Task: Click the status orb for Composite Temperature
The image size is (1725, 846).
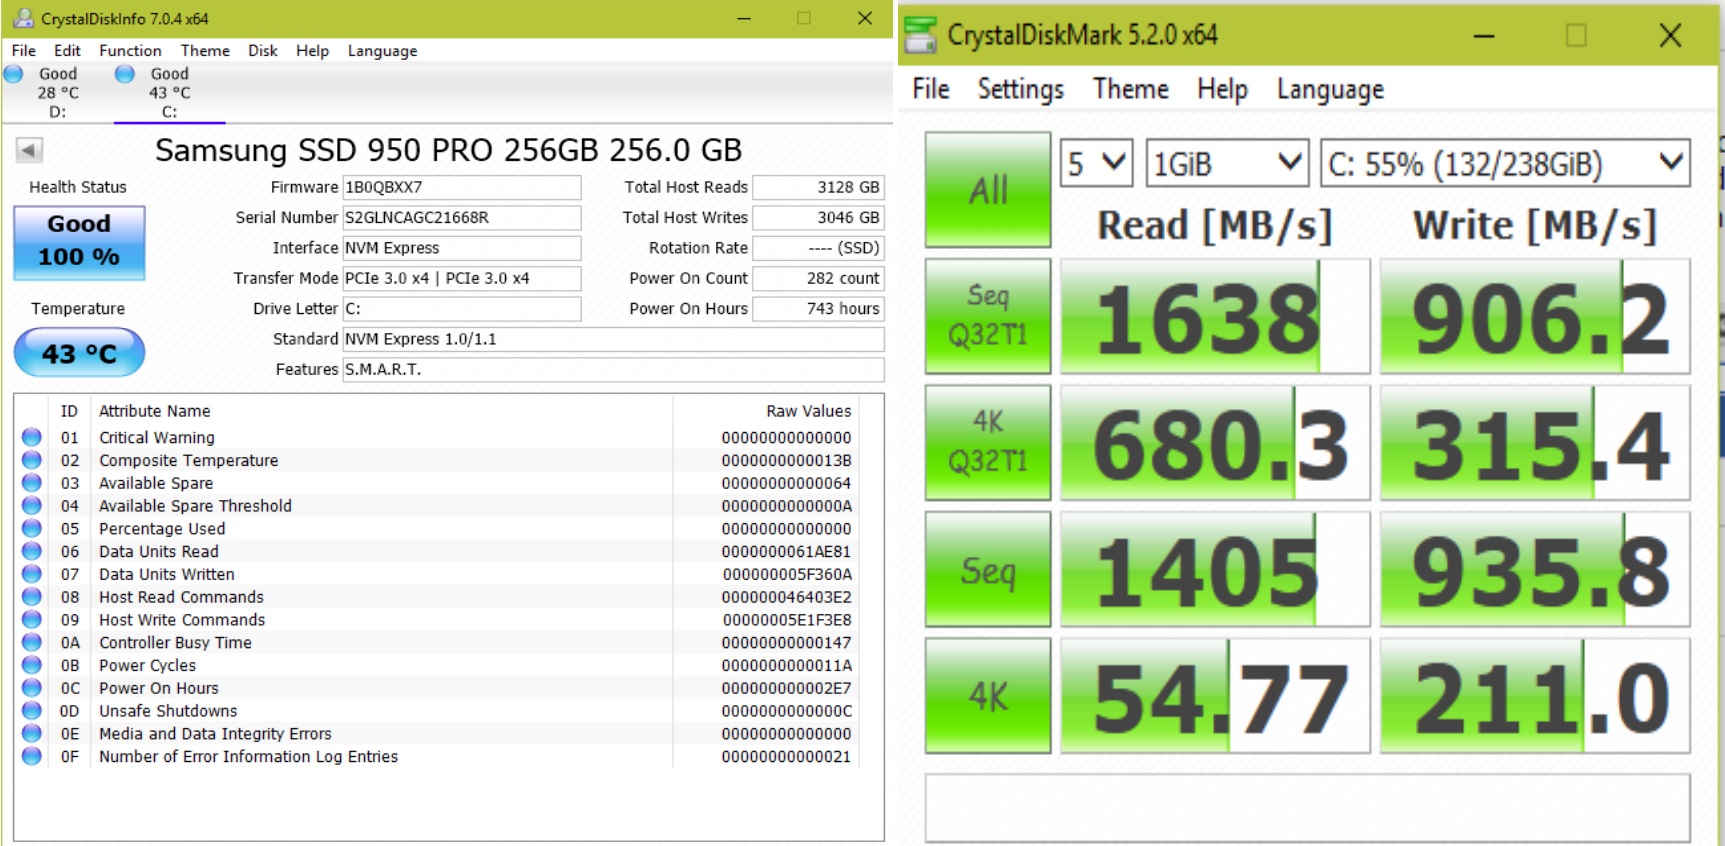Action: coord(32,460)
